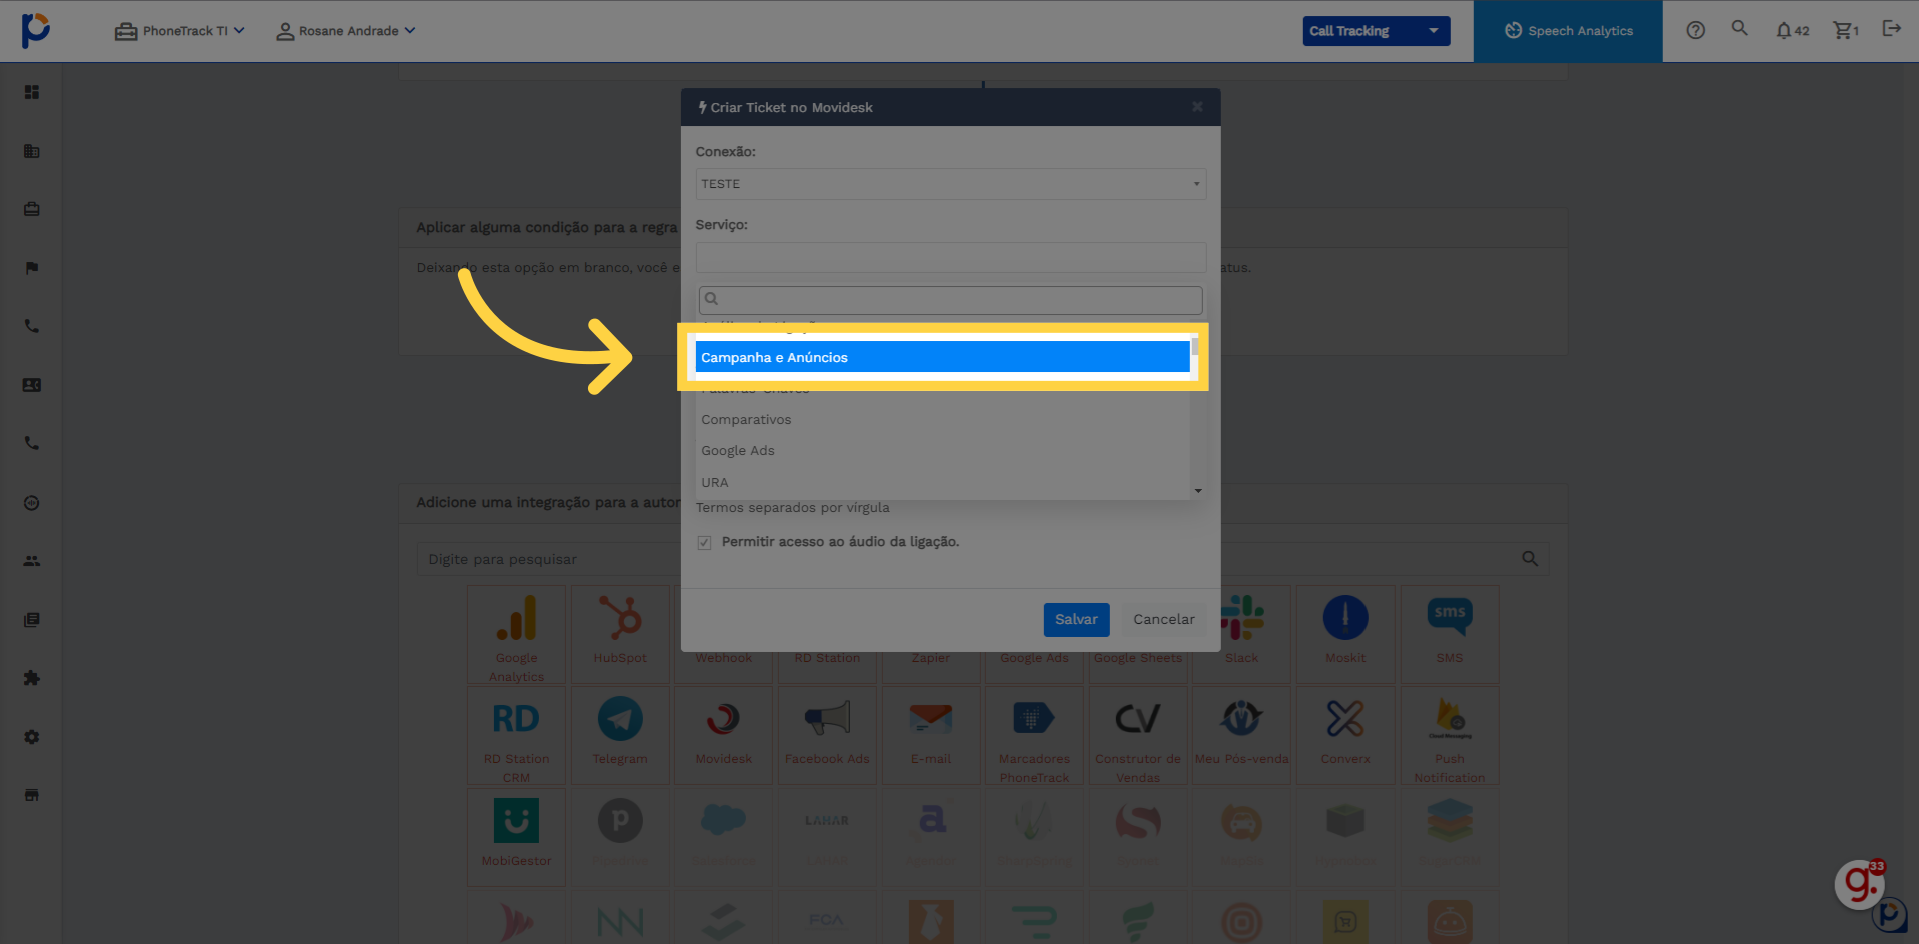The height and width of the screenshot is (944, 1919).
Task: Open the dashboard icon in sidebar
Action: (x=32, y=92)
